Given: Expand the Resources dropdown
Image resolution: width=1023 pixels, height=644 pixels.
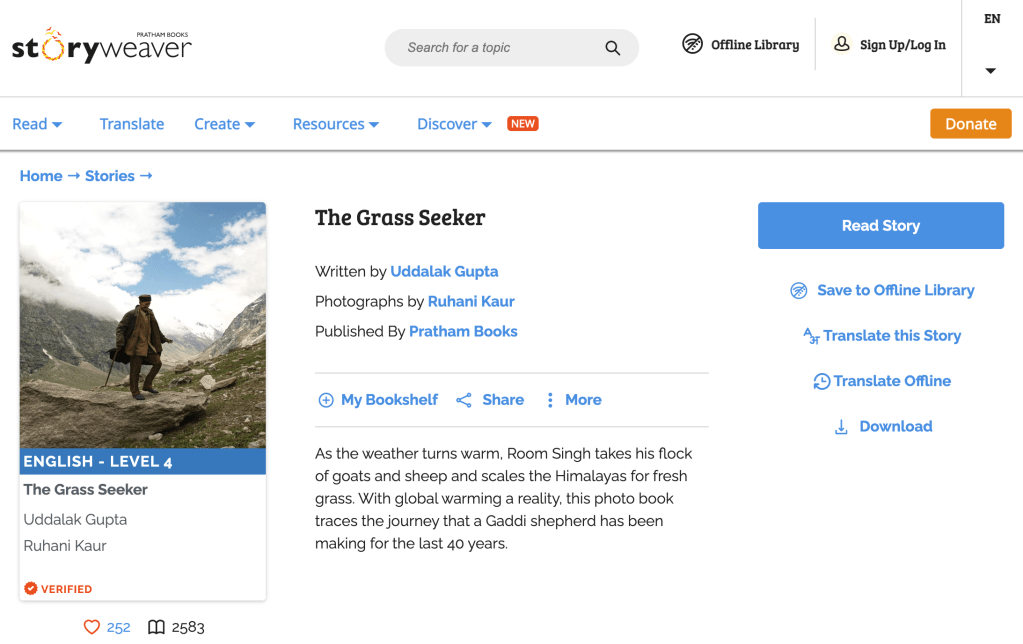Looking at the screenshot, I should (x=335, y=124).
